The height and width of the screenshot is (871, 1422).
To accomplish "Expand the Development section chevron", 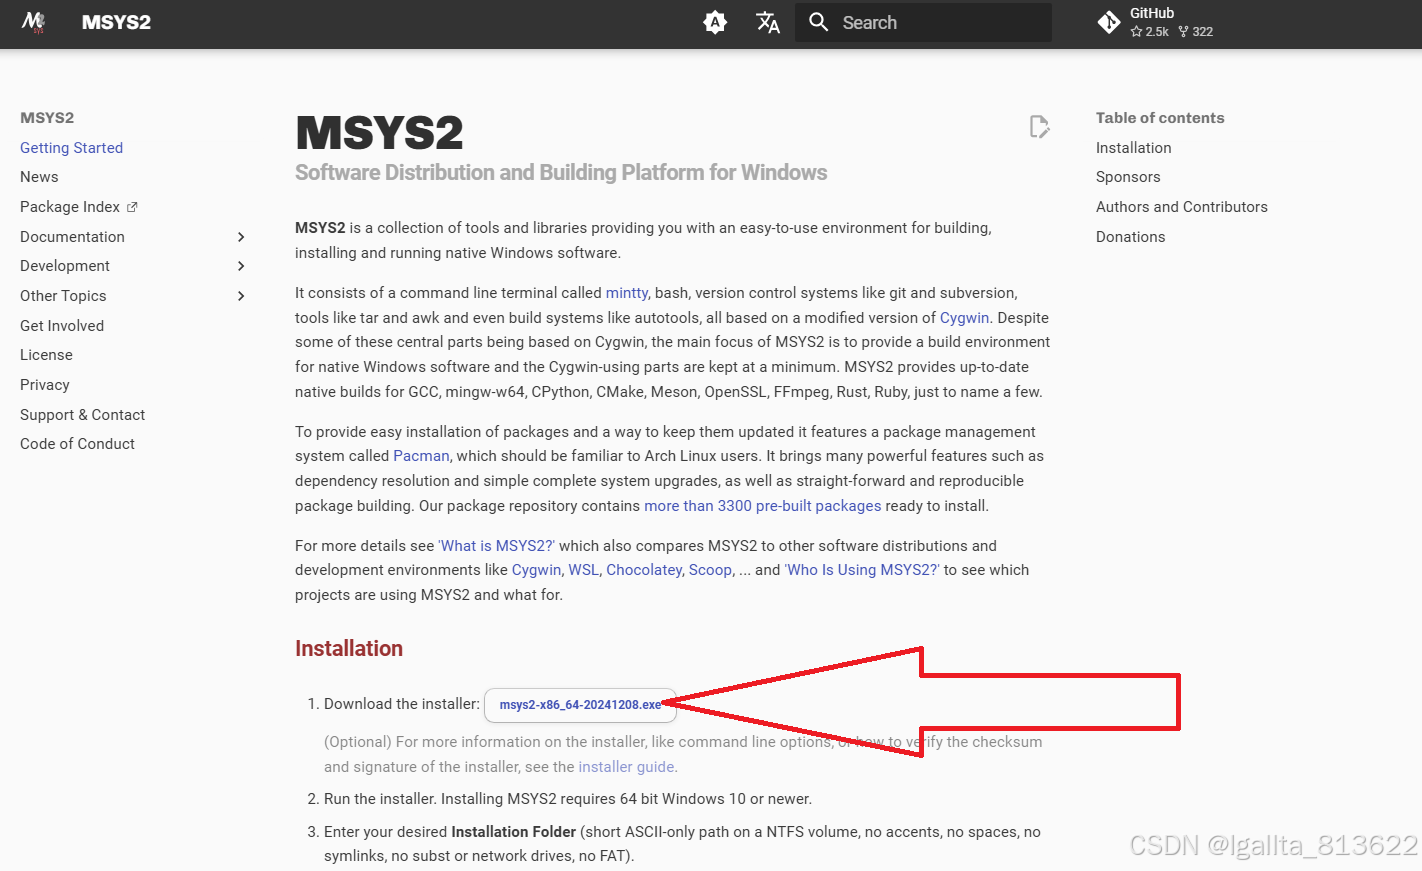I will [241, 266].
